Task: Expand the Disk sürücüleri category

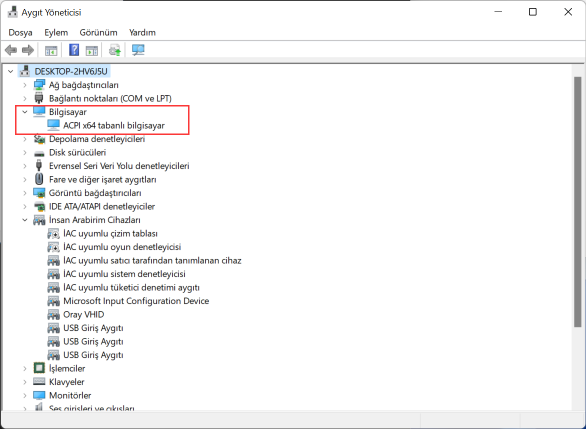Action: pos(25,152)
